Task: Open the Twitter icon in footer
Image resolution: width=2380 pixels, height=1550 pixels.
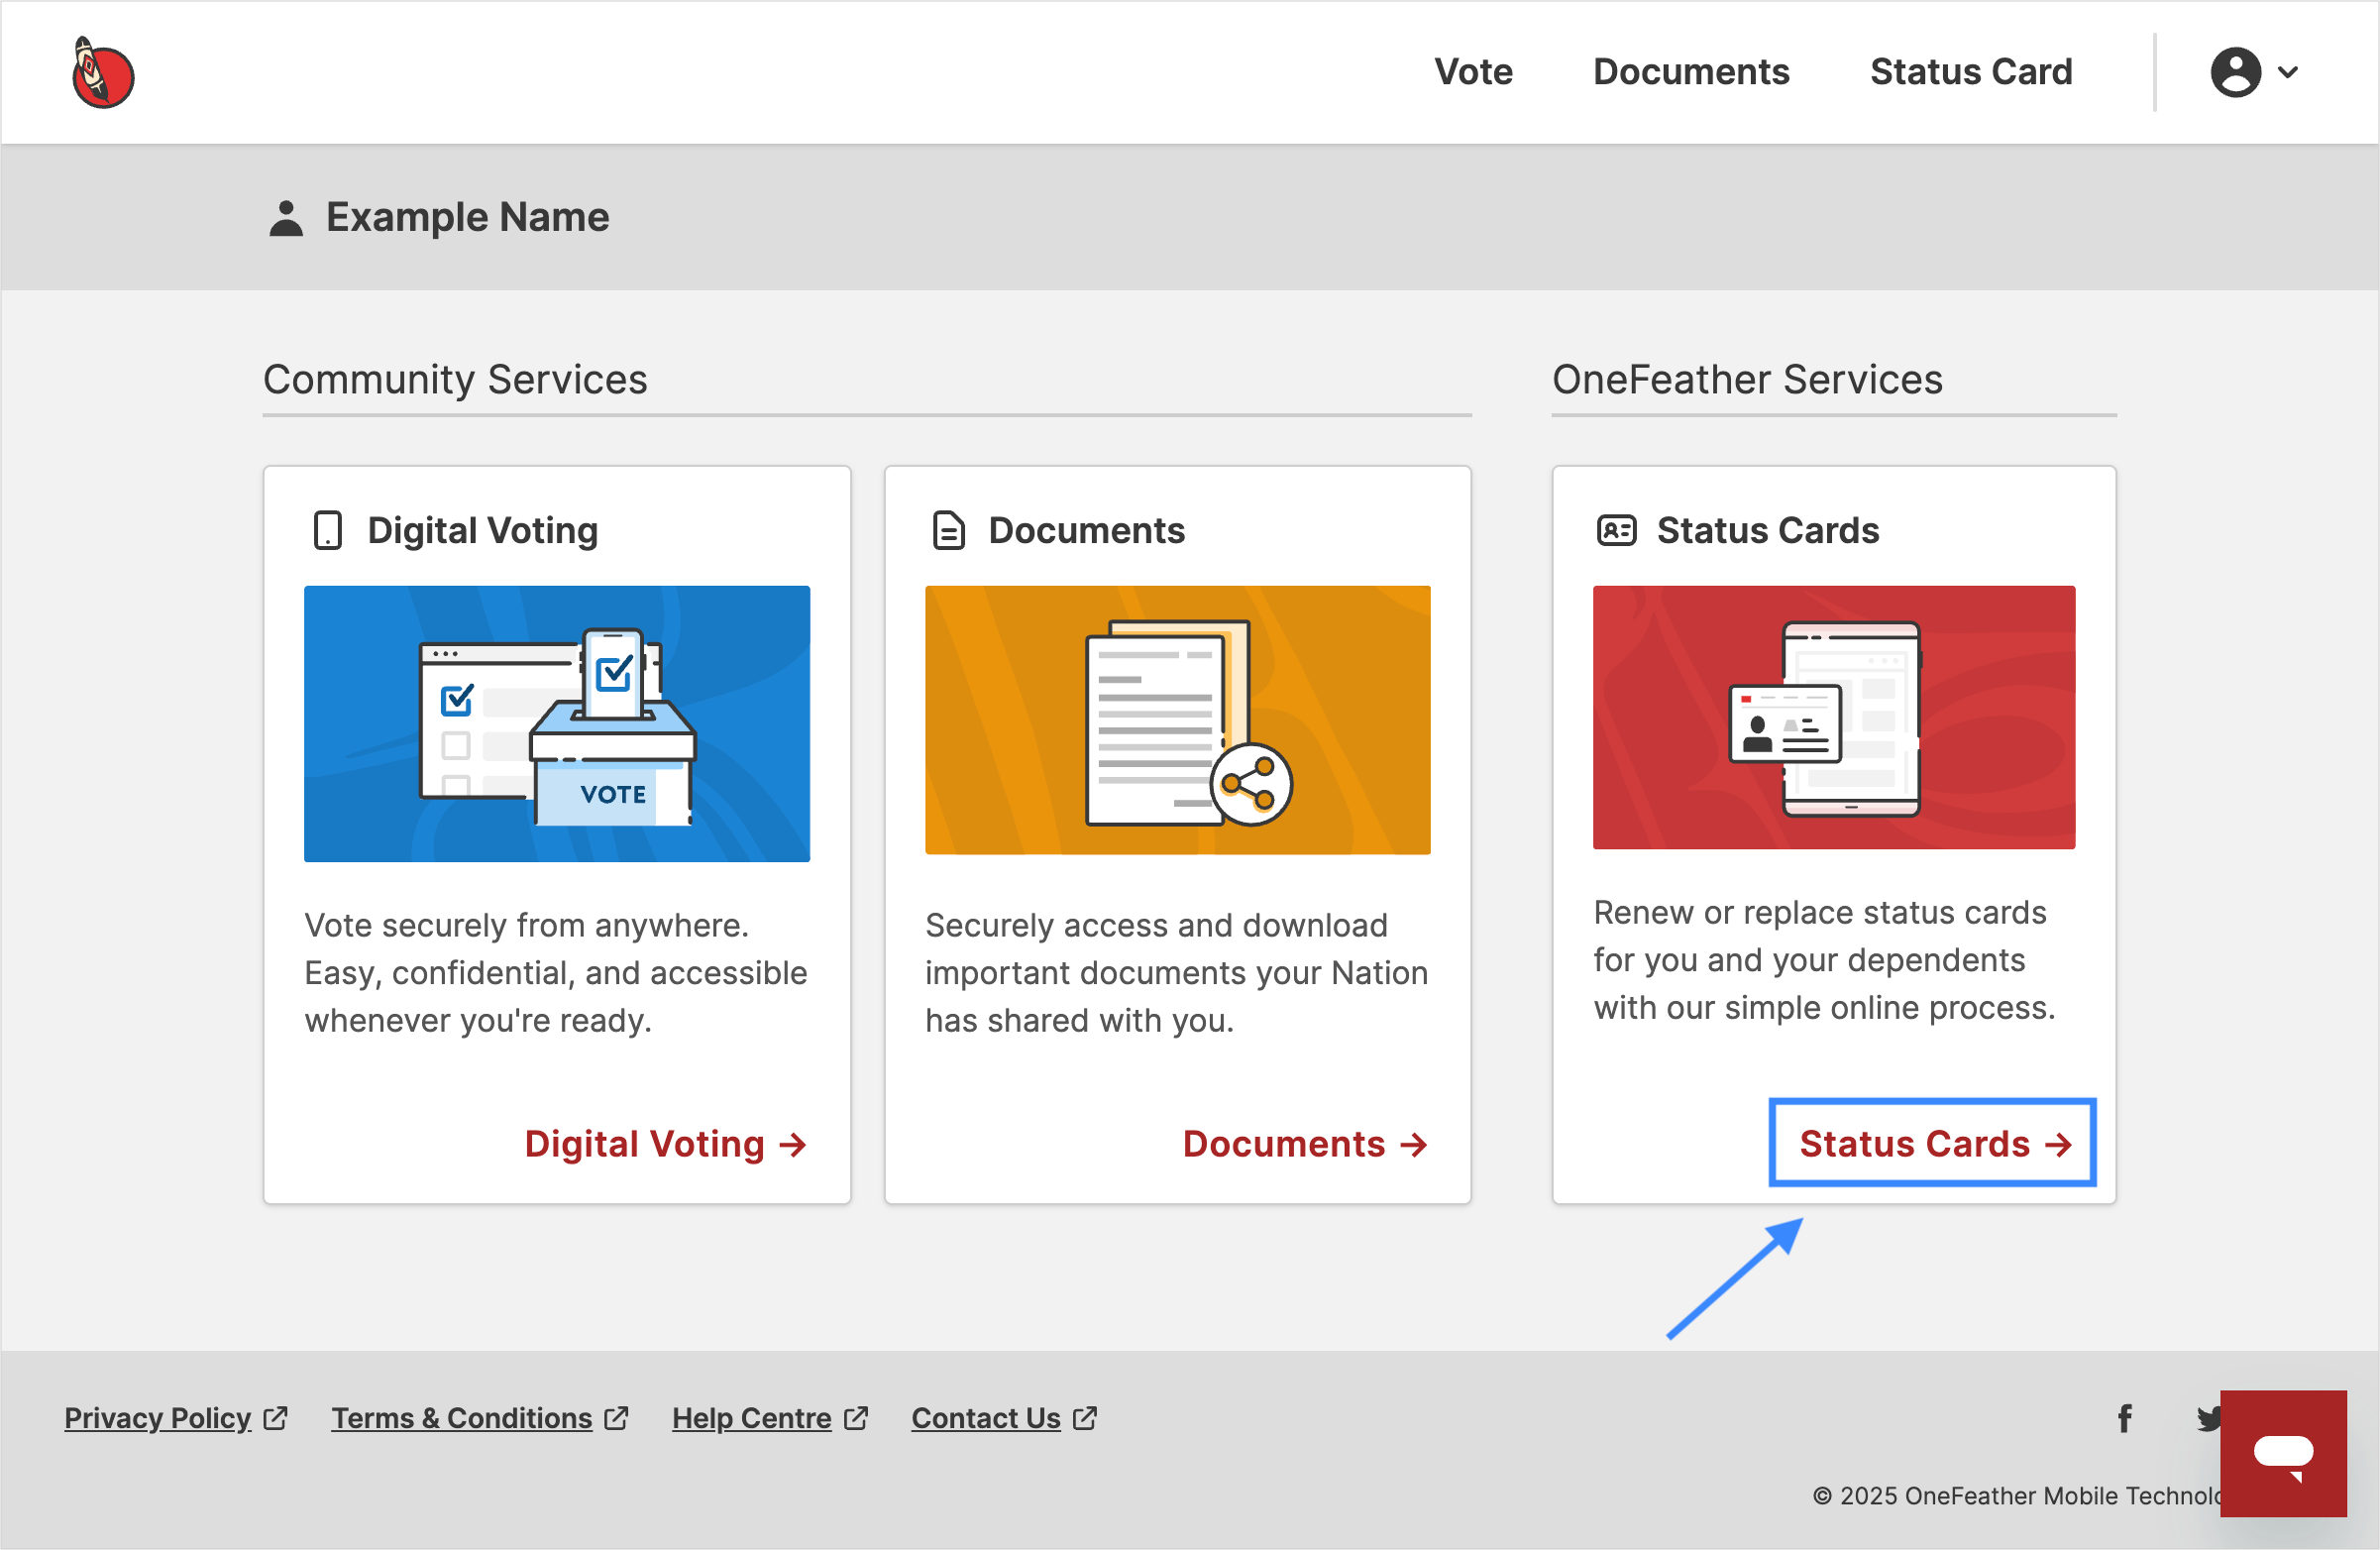Action: (2207, 1418)
